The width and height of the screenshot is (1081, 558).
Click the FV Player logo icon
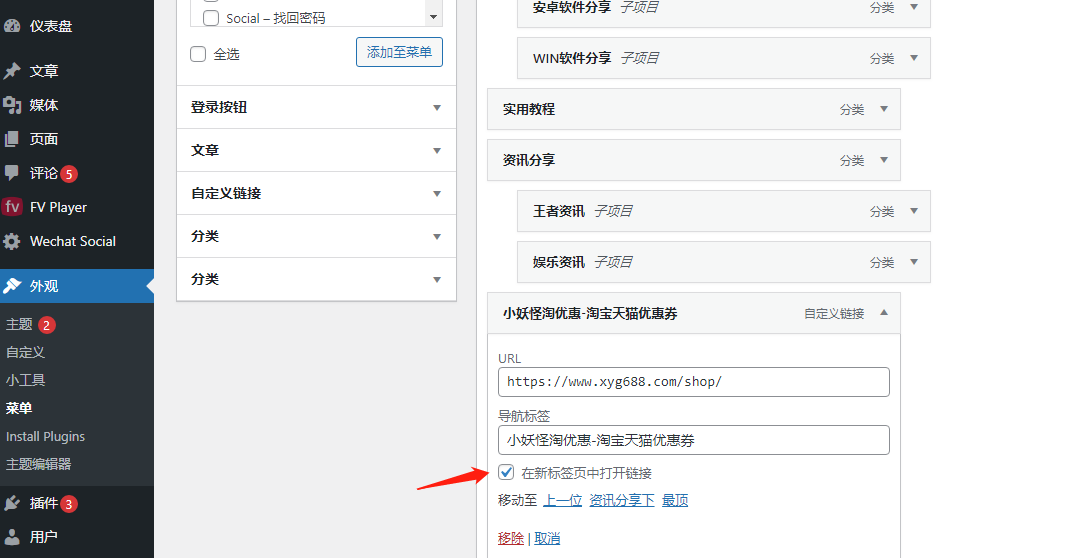click(x=12, y=207)
